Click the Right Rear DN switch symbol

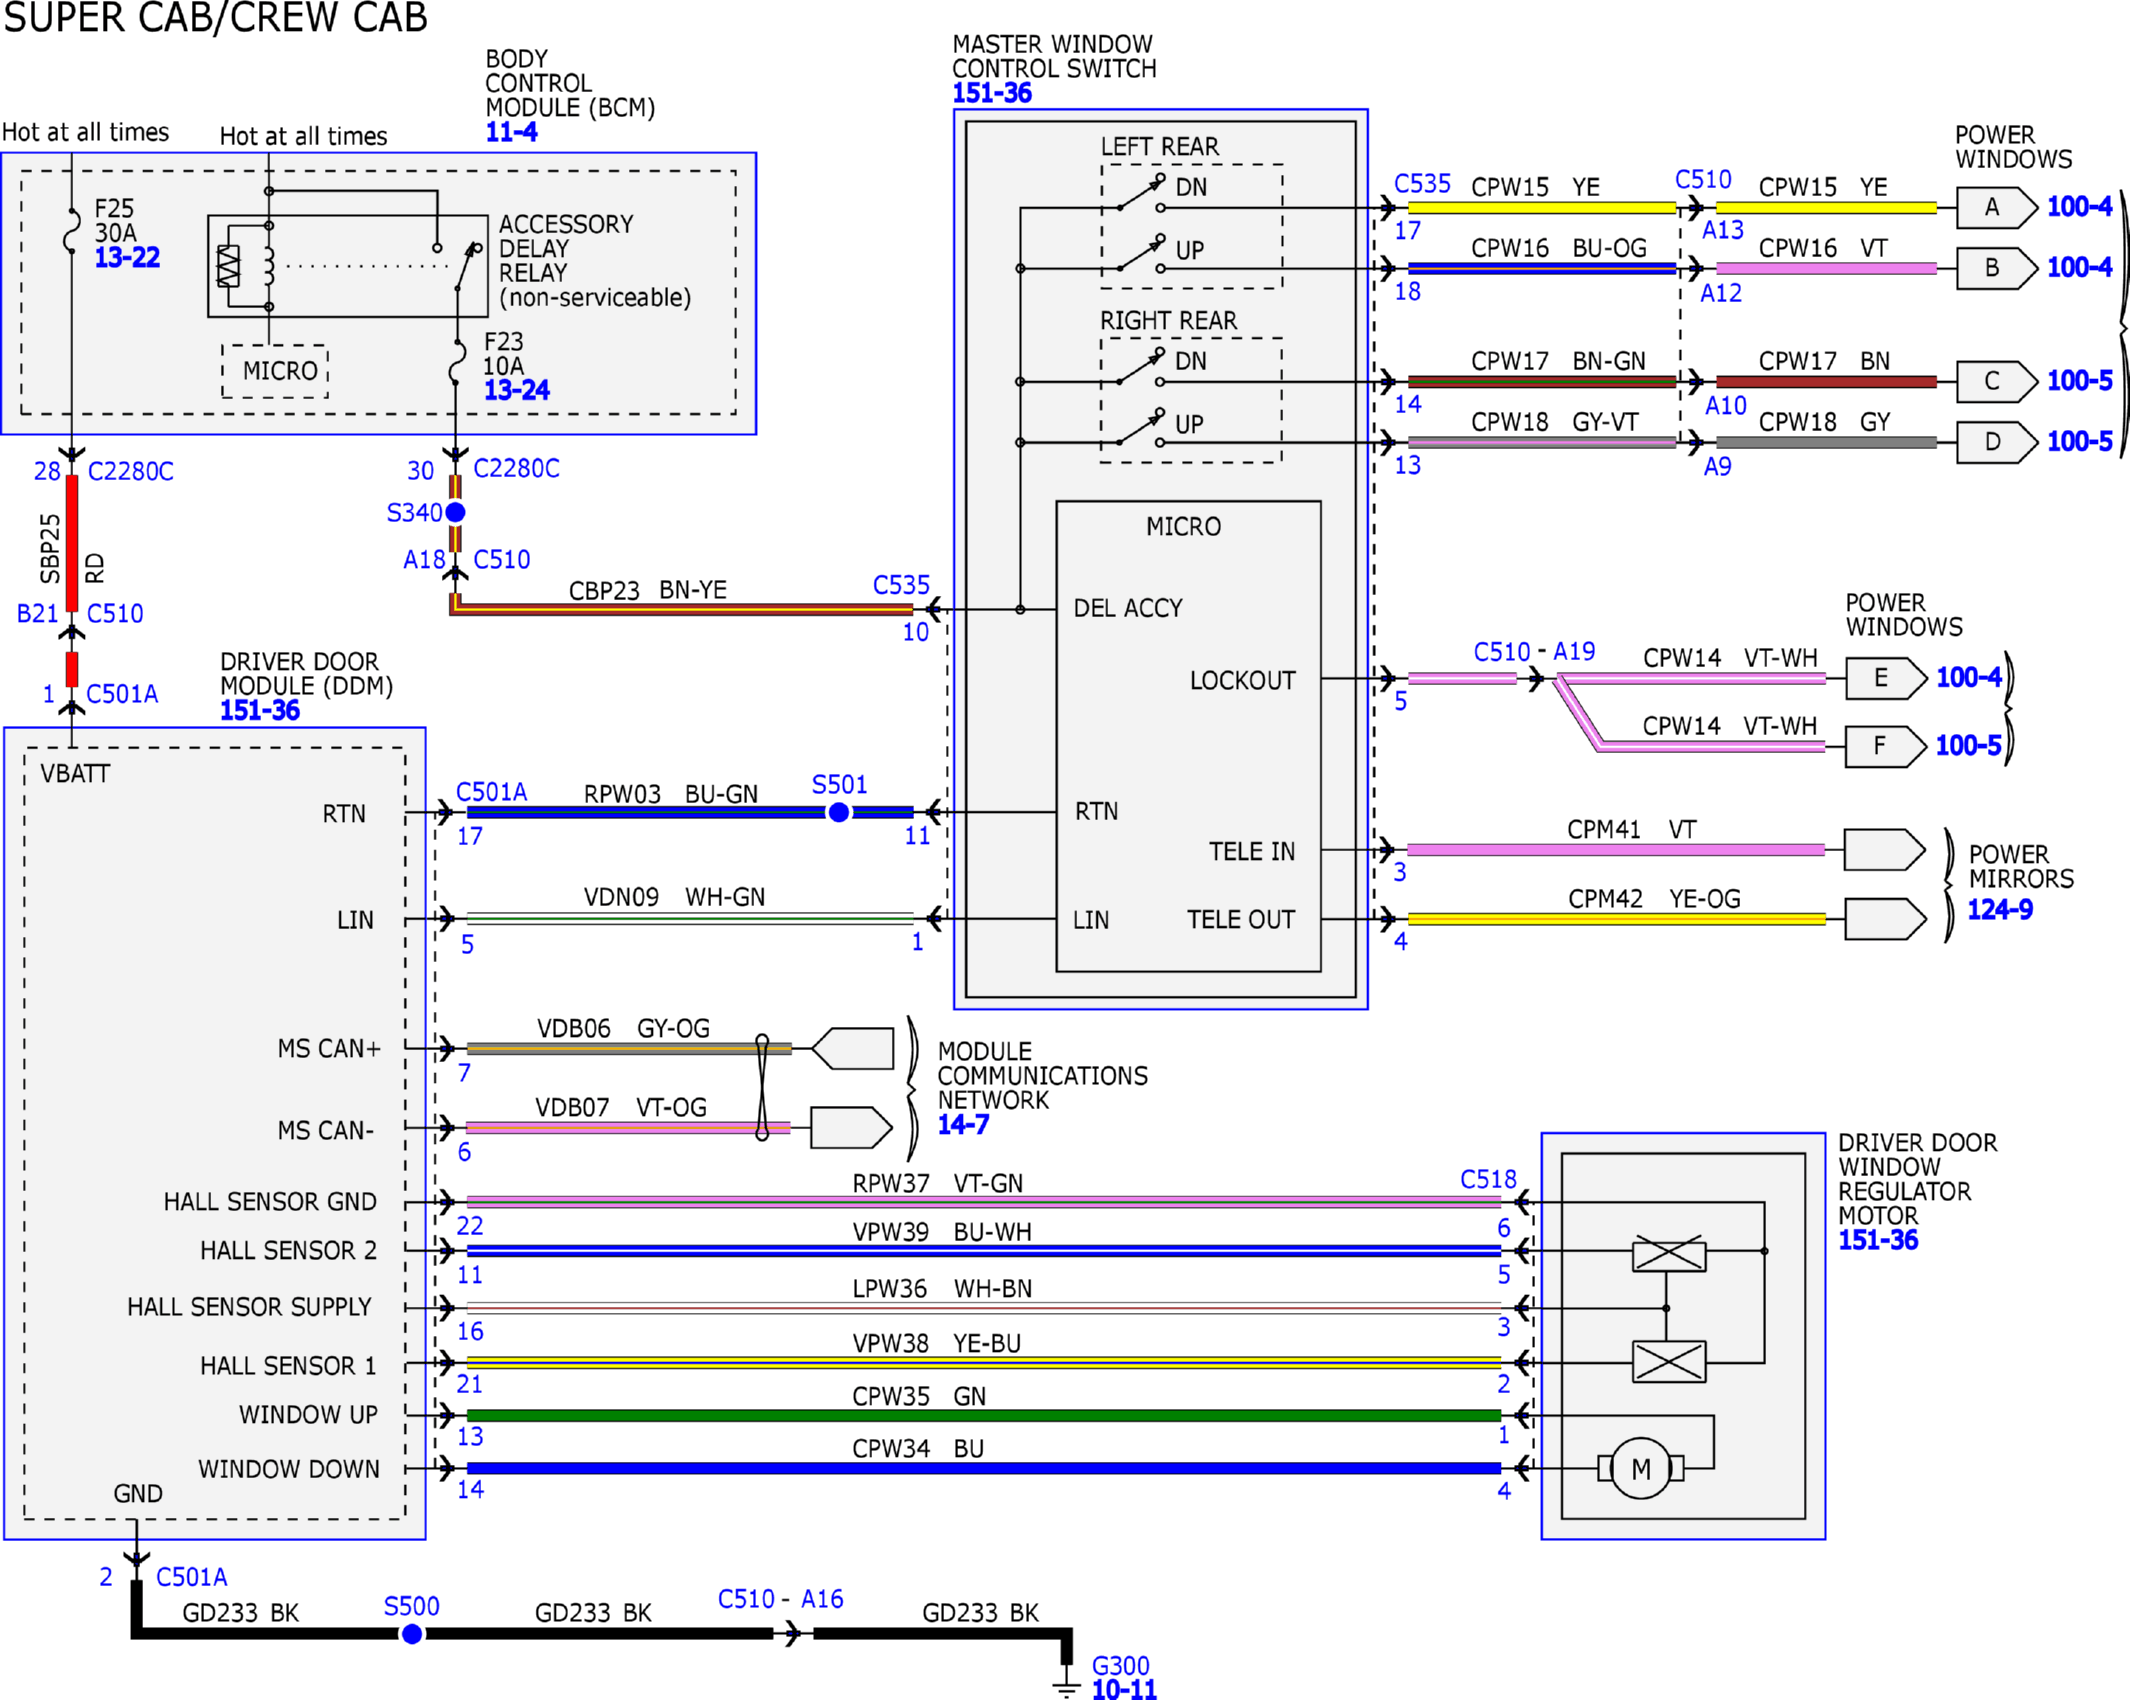tap(1141, 368)
